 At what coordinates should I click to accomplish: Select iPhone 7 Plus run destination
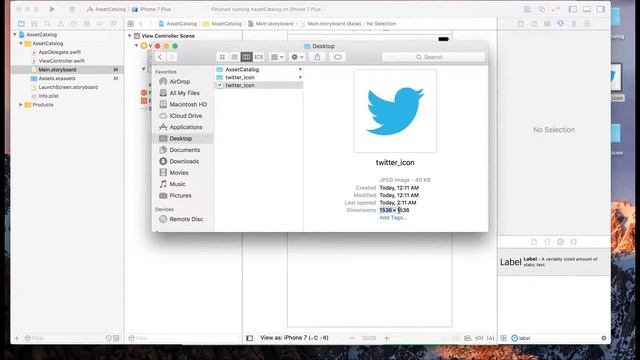click(x=151, y=9)
